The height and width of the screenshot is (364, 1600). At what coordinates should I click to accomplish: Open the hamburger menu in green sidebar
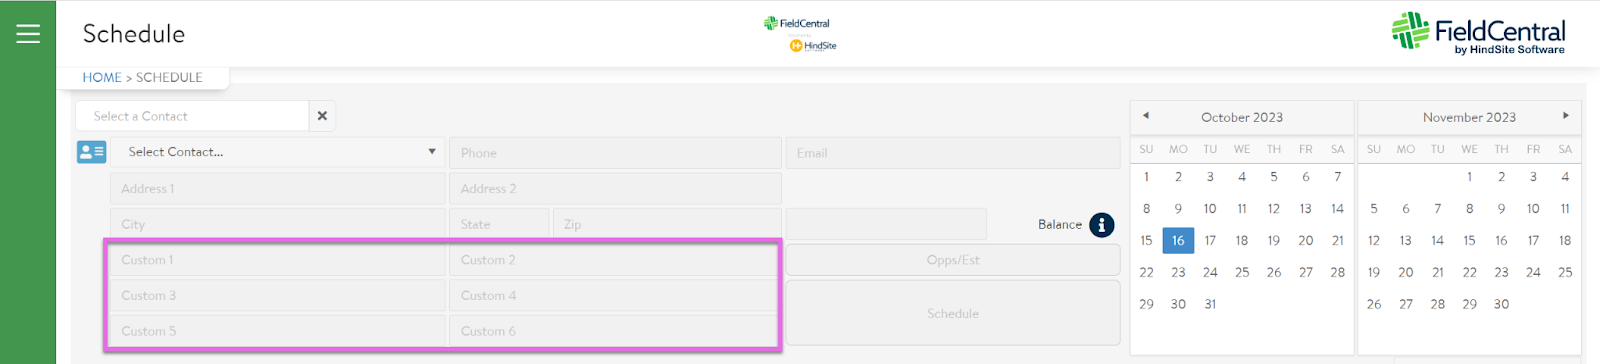(x=28, y=34)
